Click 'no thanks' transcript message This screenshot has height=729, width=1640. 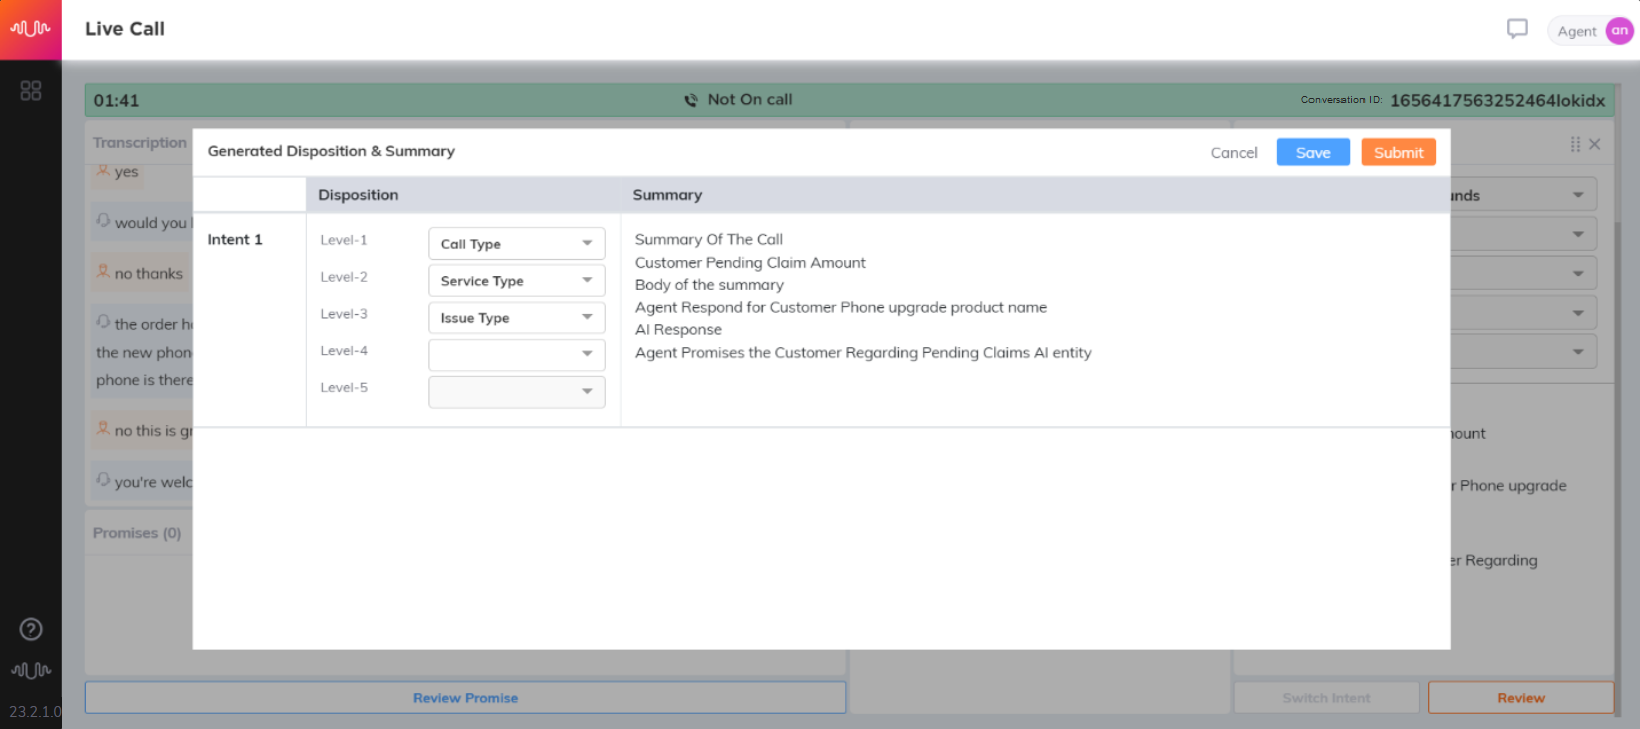tap(149, 273)
